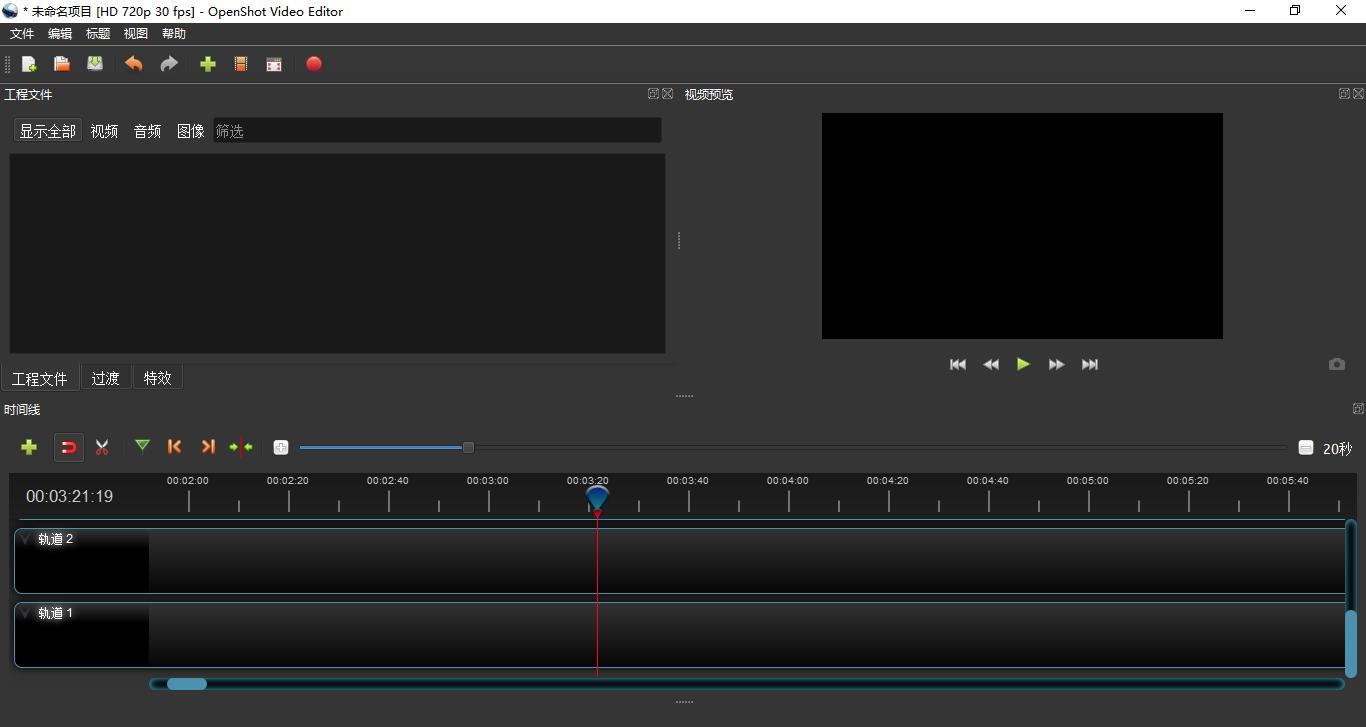
Task: Expand the 轨道 2 track arrow
Action: (25, 539)
